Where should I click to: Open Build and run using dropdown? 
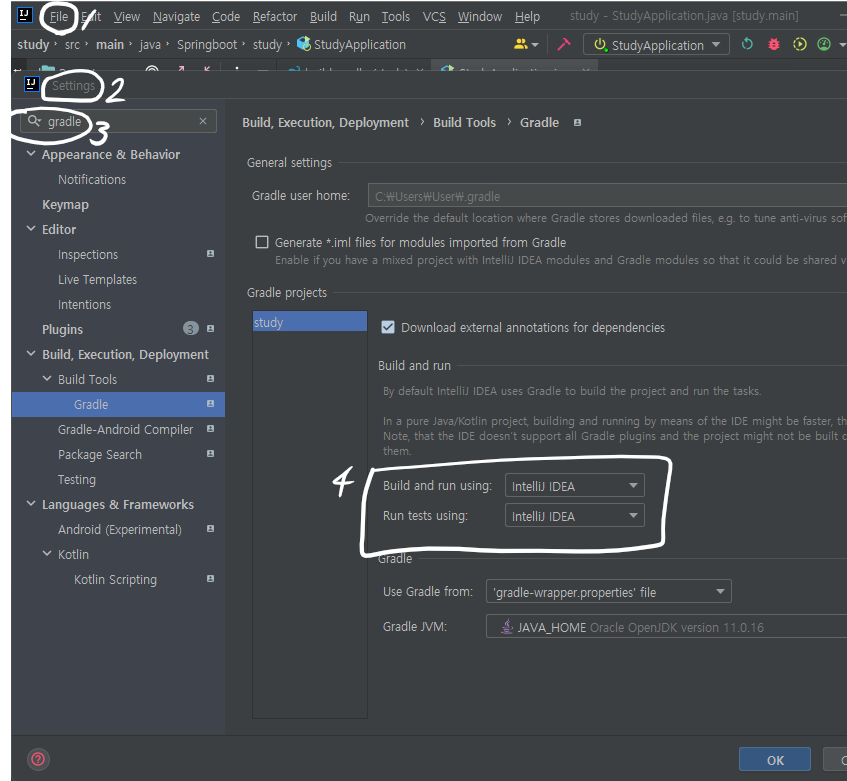click(575, 486)
